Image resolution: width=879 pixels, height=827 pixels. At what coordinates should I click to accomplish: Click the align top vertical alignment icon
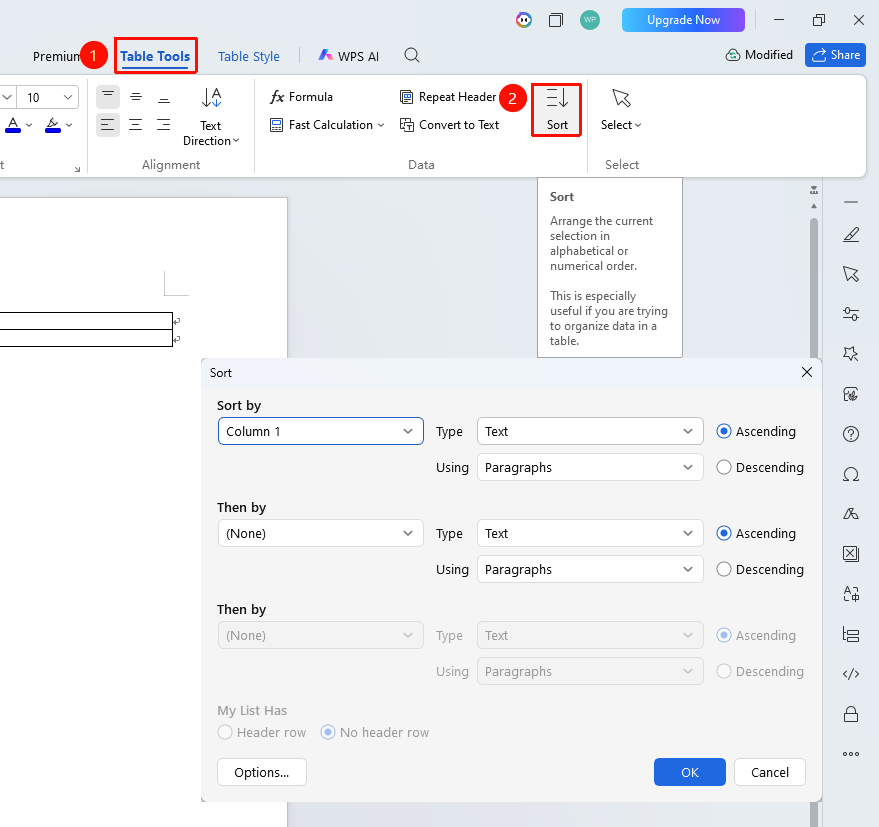click(108, 97)
